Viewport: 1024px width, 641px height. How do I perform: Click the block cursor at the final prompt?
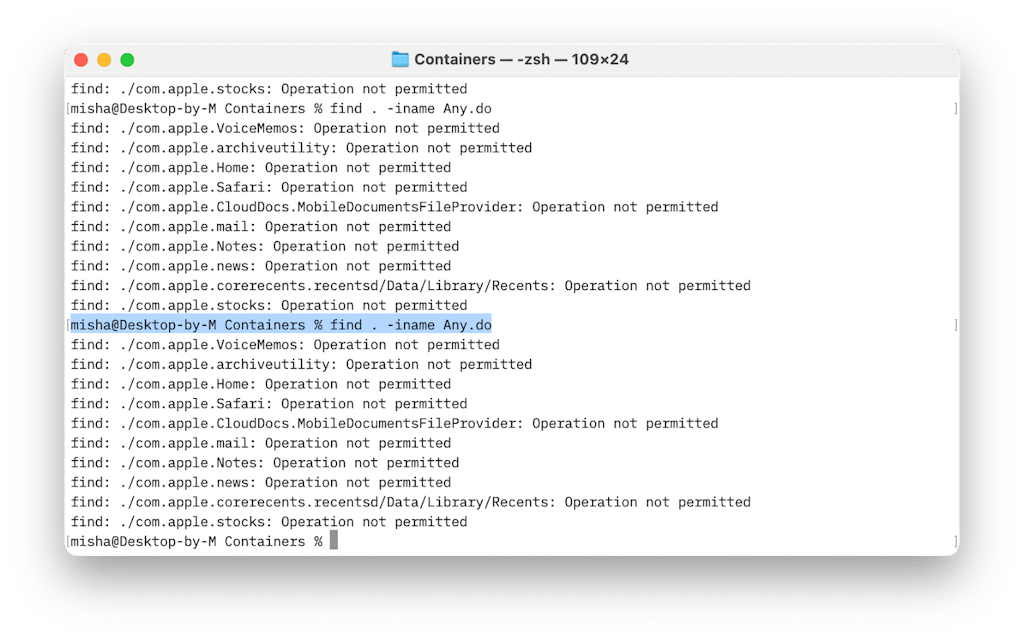(x=334, y=541)
